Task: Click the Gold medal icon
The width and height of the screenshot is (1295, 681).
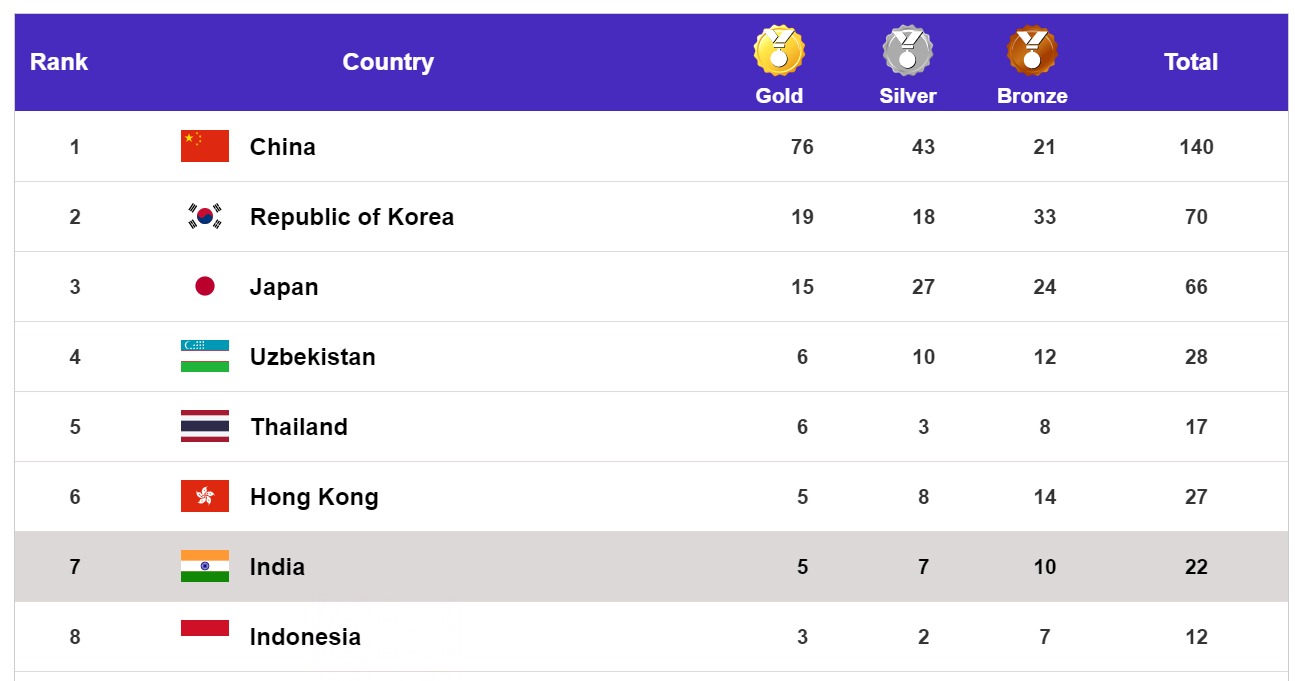Action: [x=779, y=51]
